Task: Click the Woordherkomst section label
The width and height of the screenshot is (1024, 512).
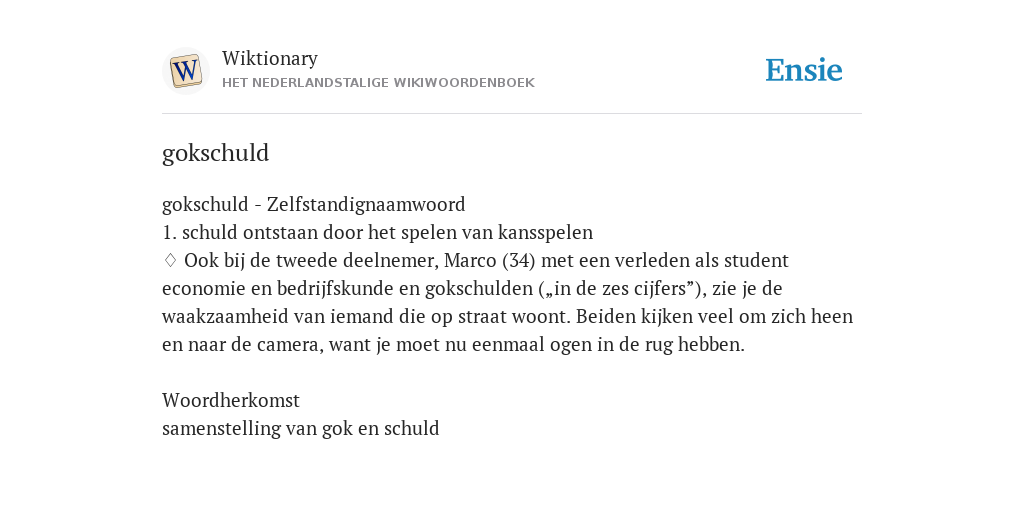Action: 231,400
